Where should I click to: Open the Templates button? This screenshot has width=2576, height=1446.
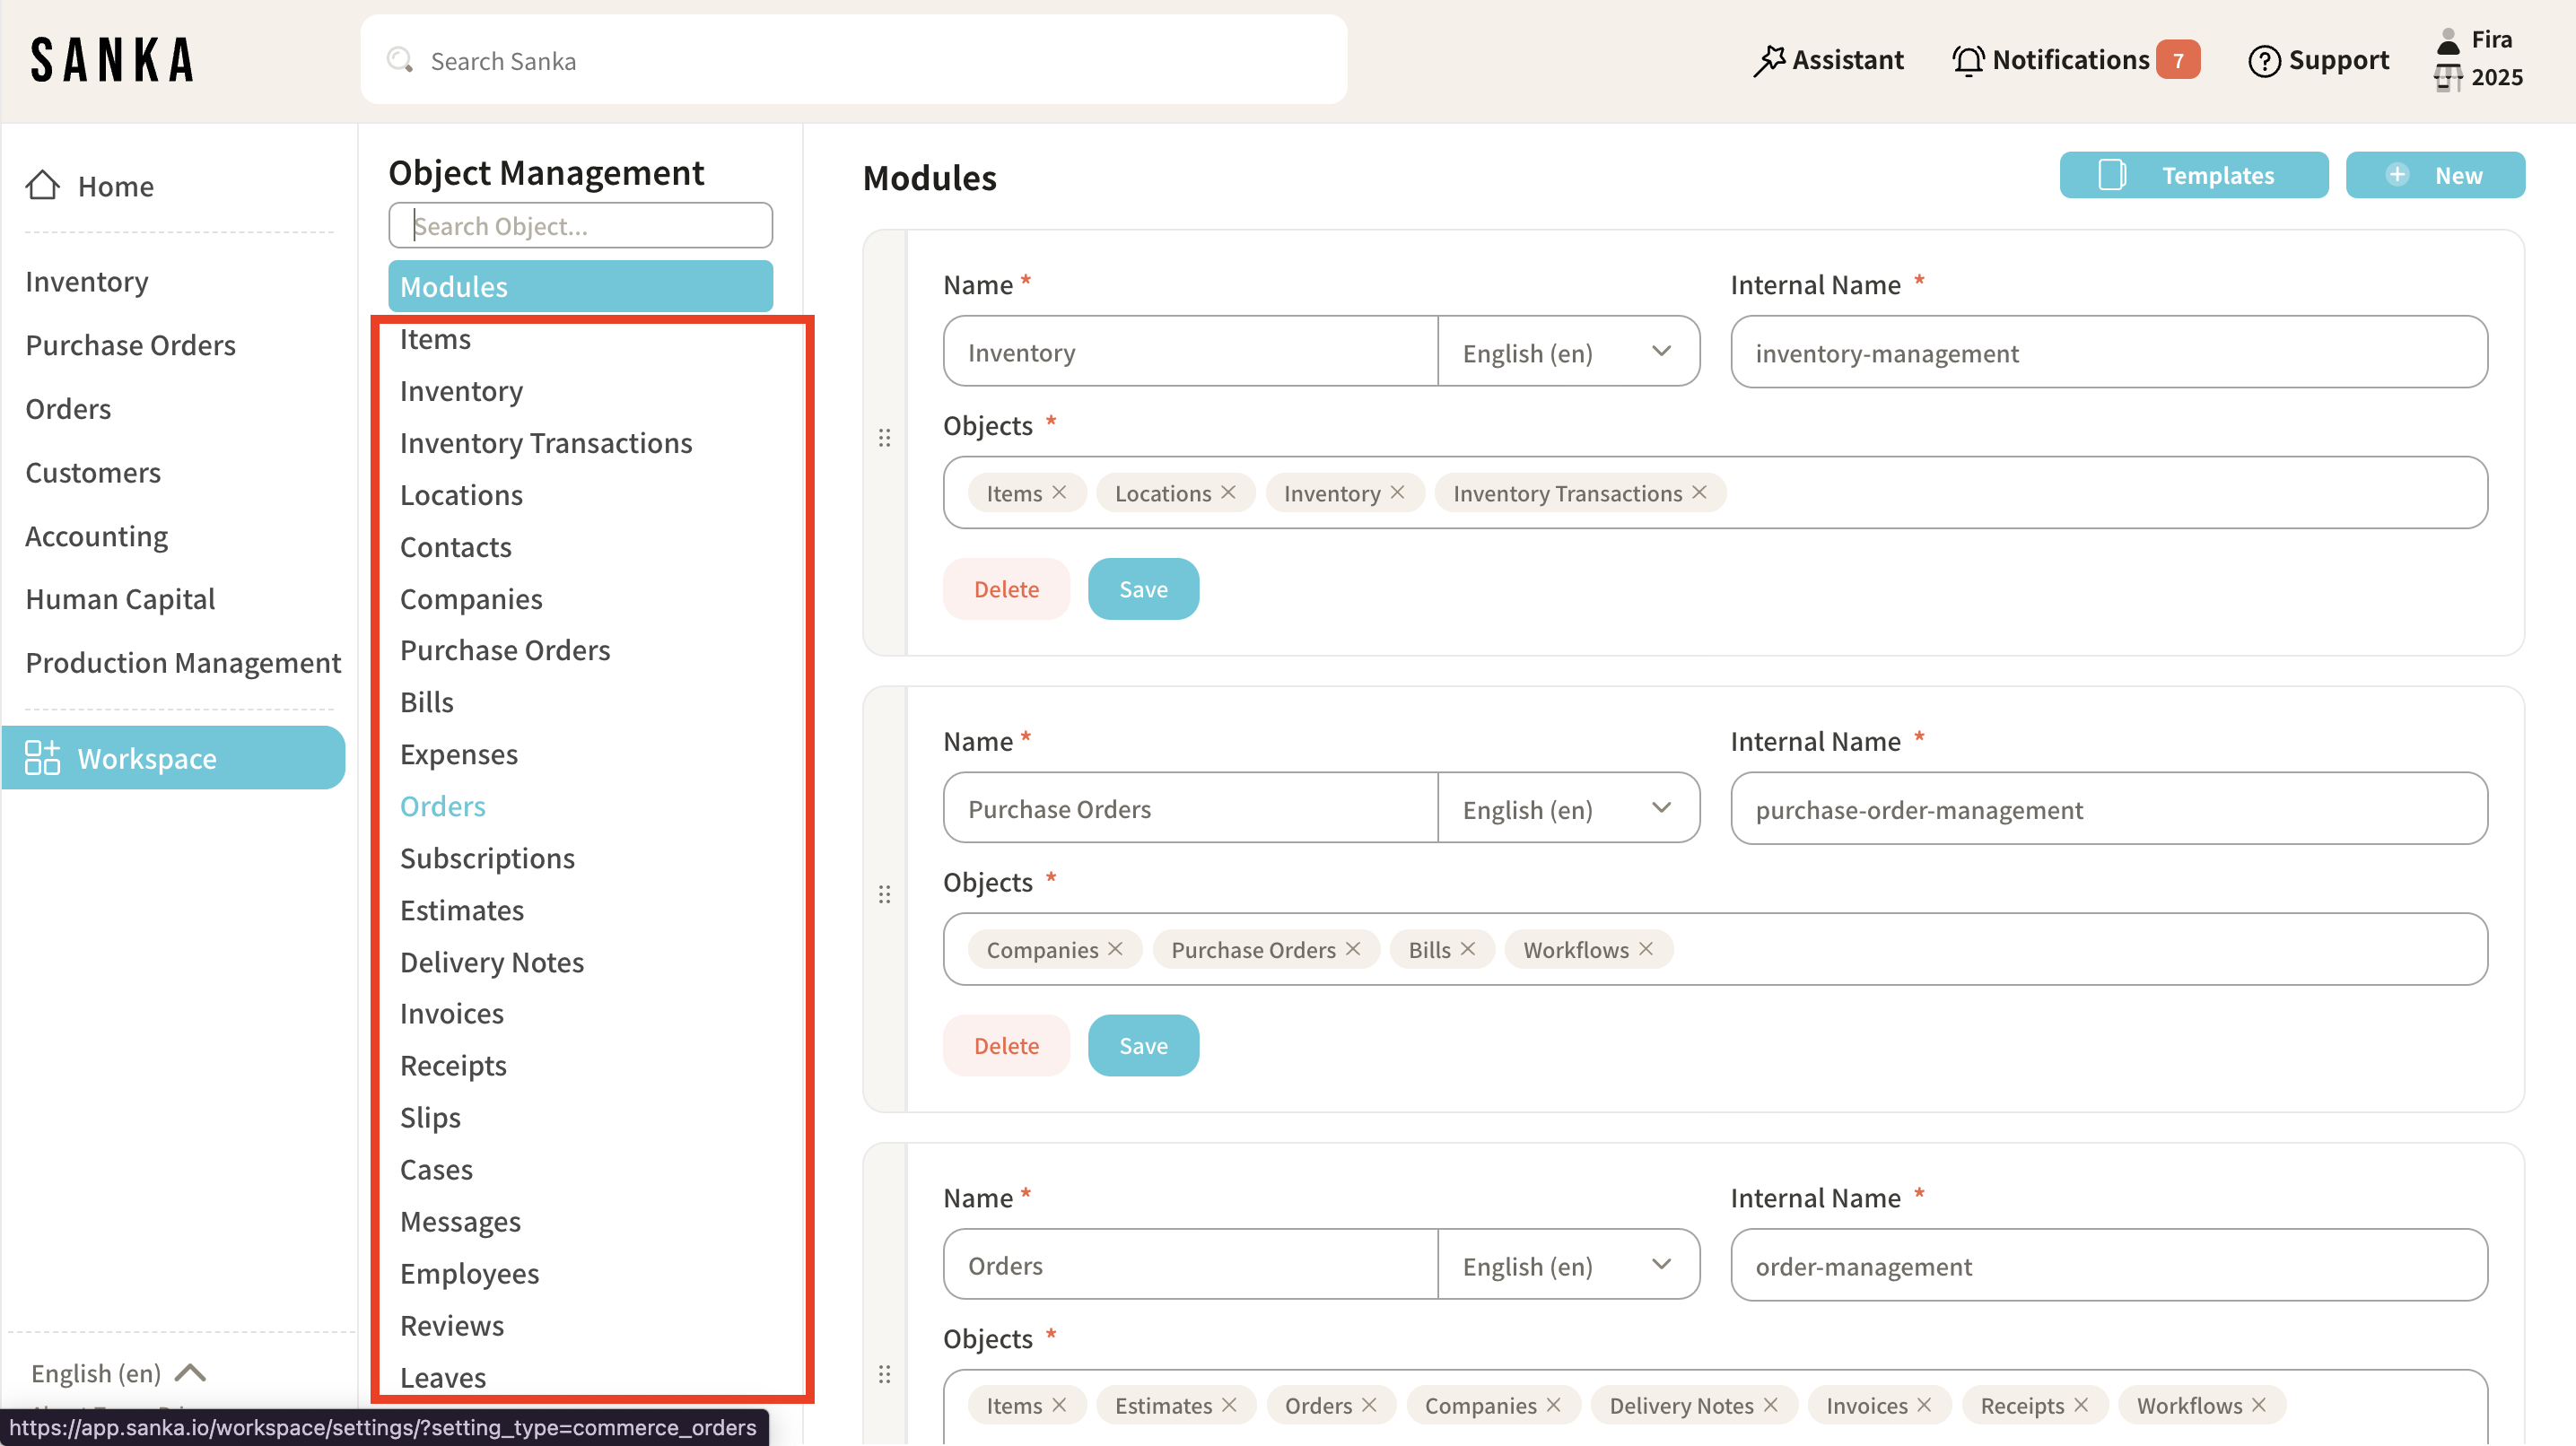click(2192, 175)
